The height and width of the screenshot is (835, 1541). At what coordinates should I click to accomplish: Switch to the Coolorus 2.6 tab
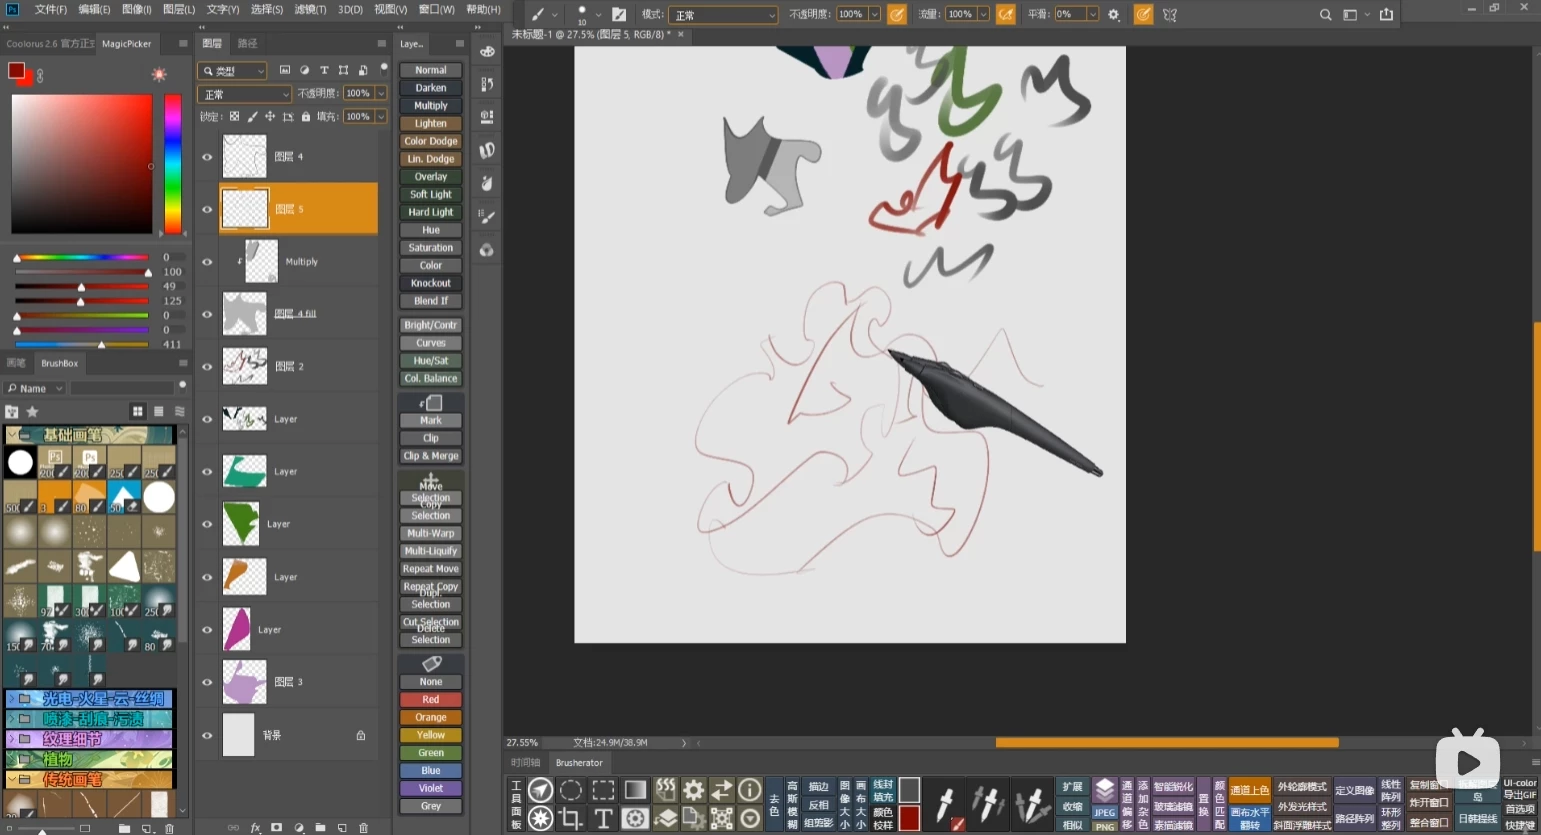50,44
